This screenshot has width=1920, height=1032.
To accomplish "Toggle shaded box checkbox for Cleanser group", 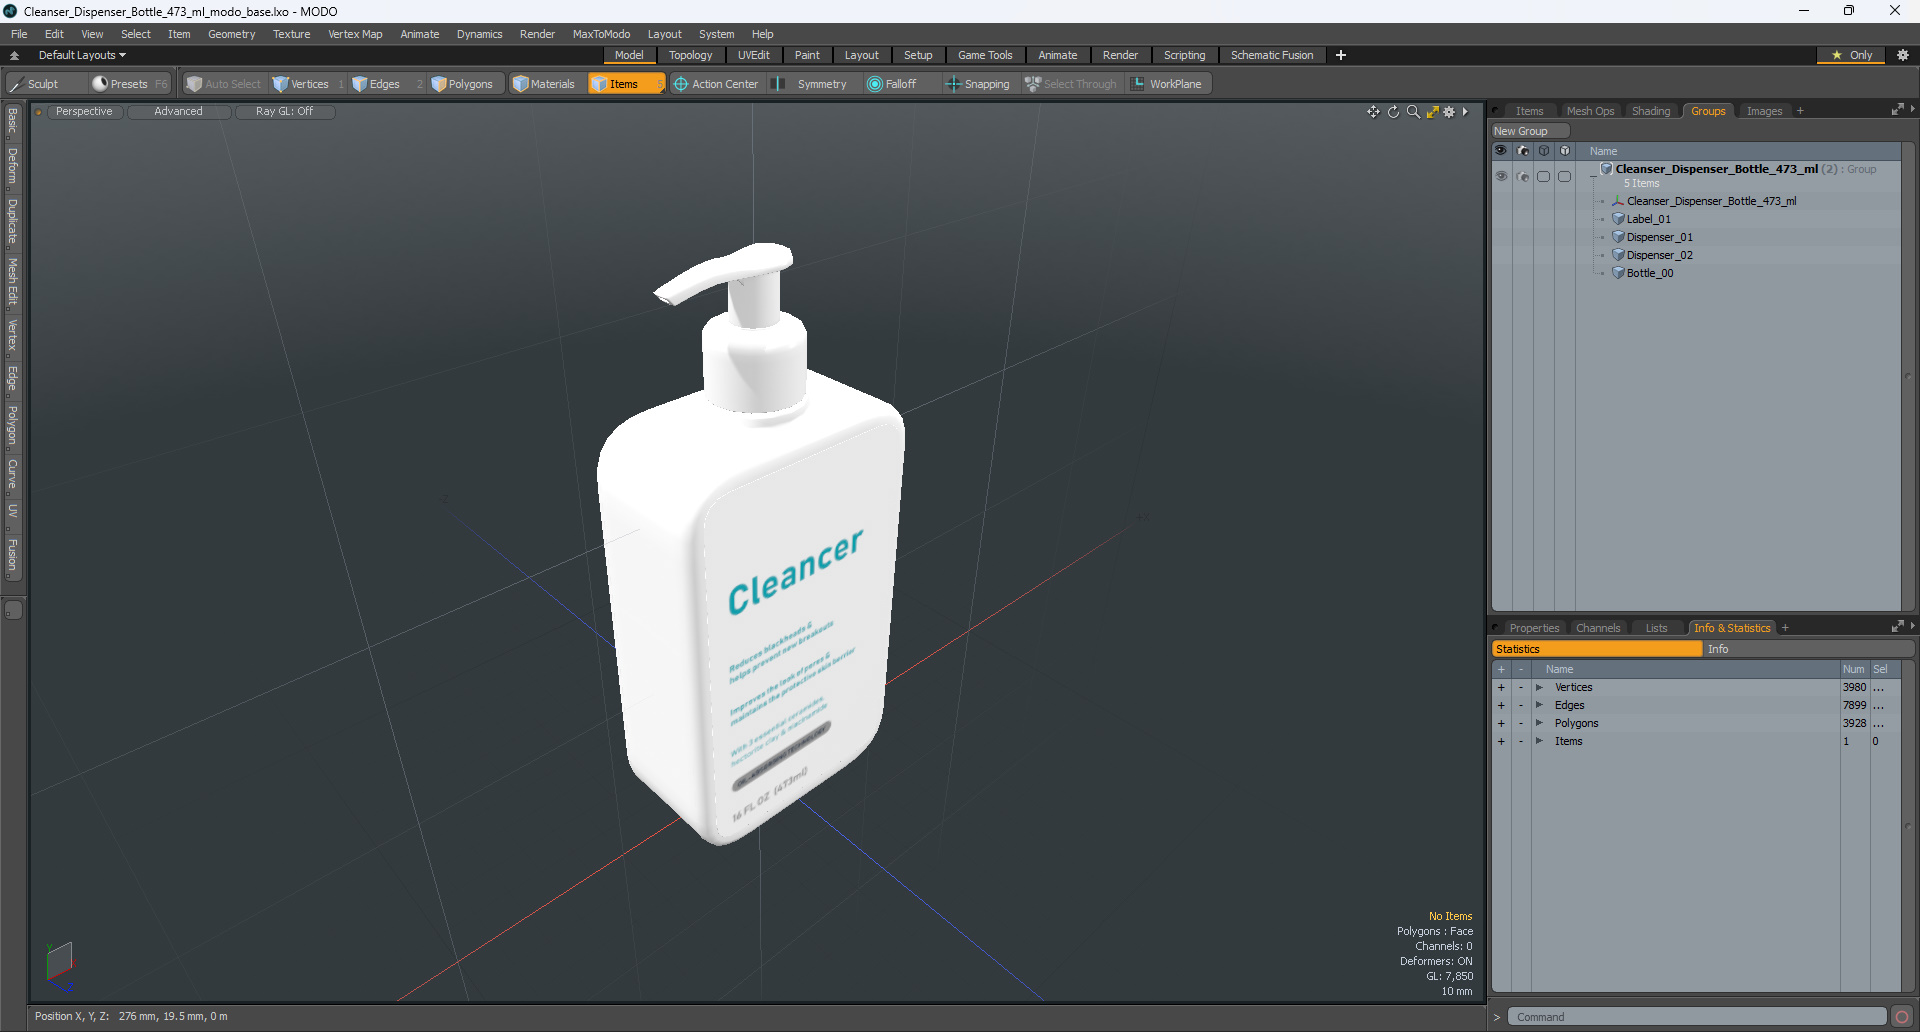I will point(1565,176).
